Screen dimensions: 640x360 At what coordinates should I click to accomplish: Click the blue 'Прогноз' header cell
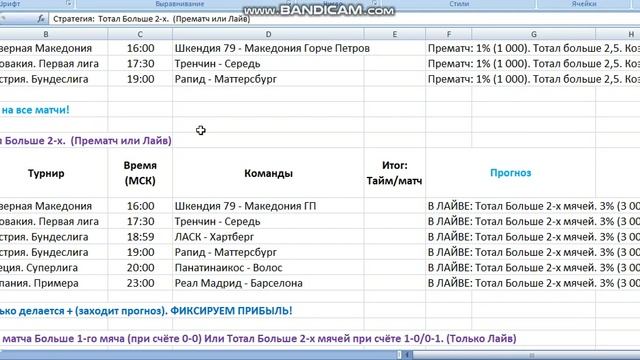(511, 173)
